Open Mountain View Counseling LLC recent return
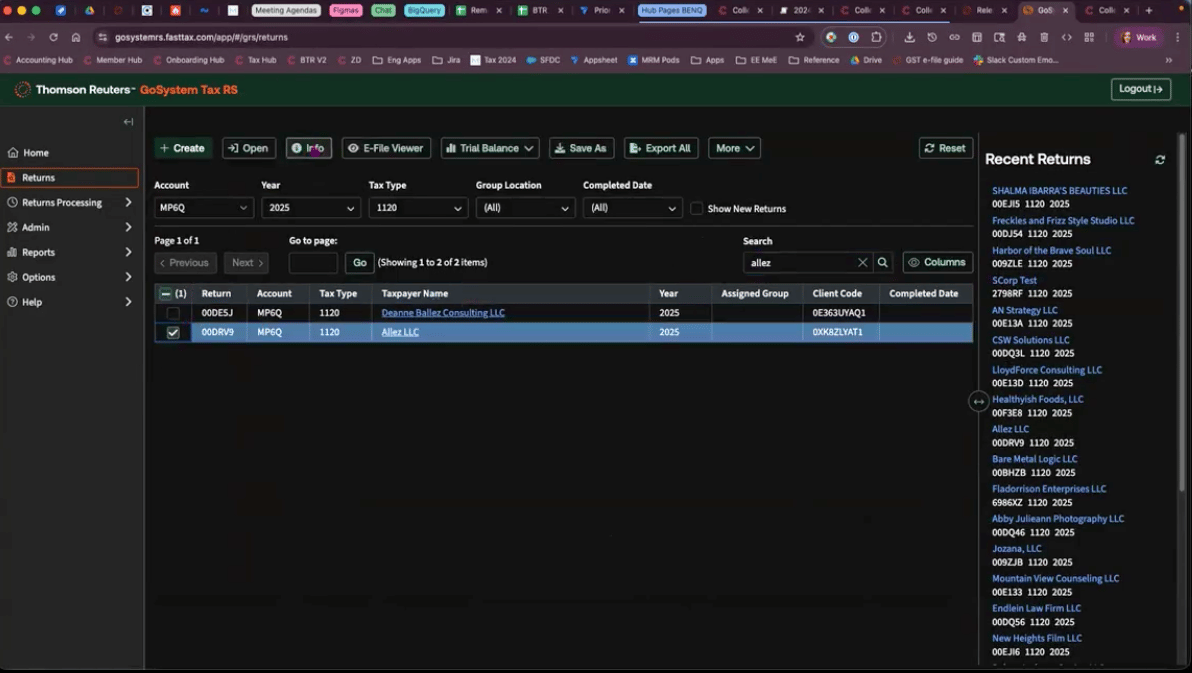The image size is (1192, 673). click(1055, 579)
